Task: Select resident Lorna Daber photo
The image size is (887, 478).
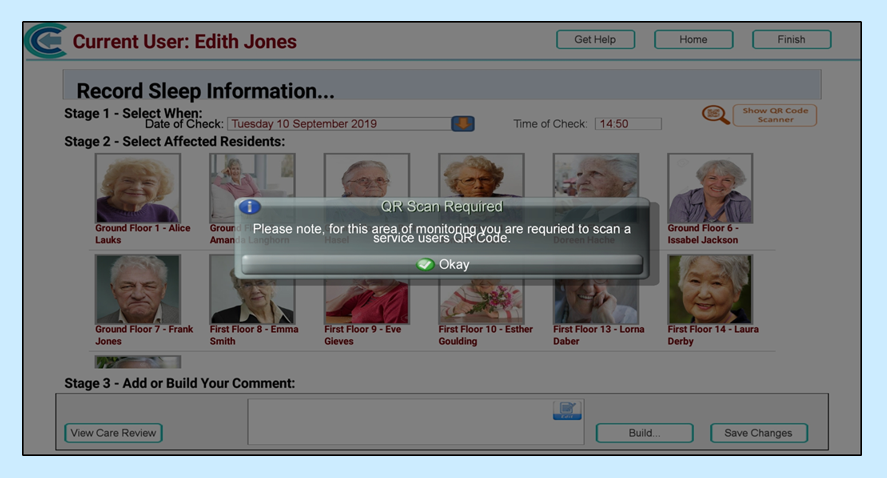Action: coord(596,301)
